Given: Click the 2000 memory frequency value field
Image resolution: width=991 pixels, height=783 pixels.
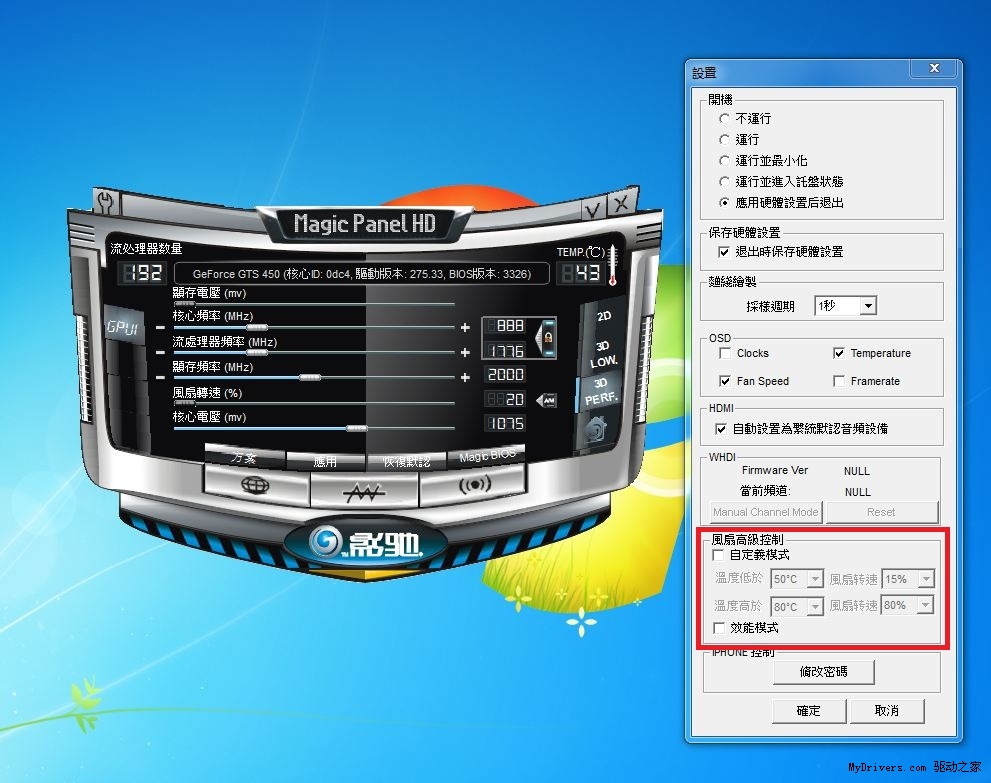Looking at the screenshot, I should click(x=505, y=375).
